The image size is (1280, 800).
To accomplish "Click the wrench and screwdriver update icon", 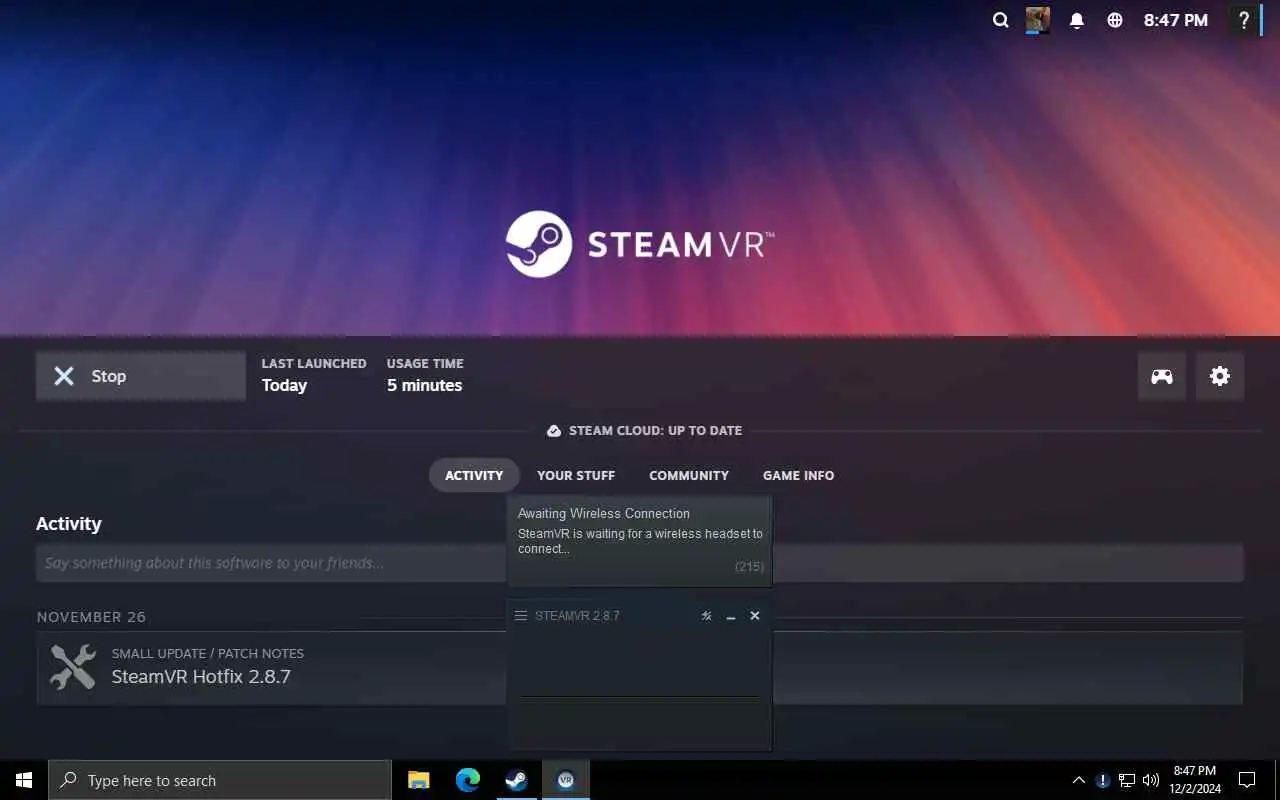I will [73, 667].
